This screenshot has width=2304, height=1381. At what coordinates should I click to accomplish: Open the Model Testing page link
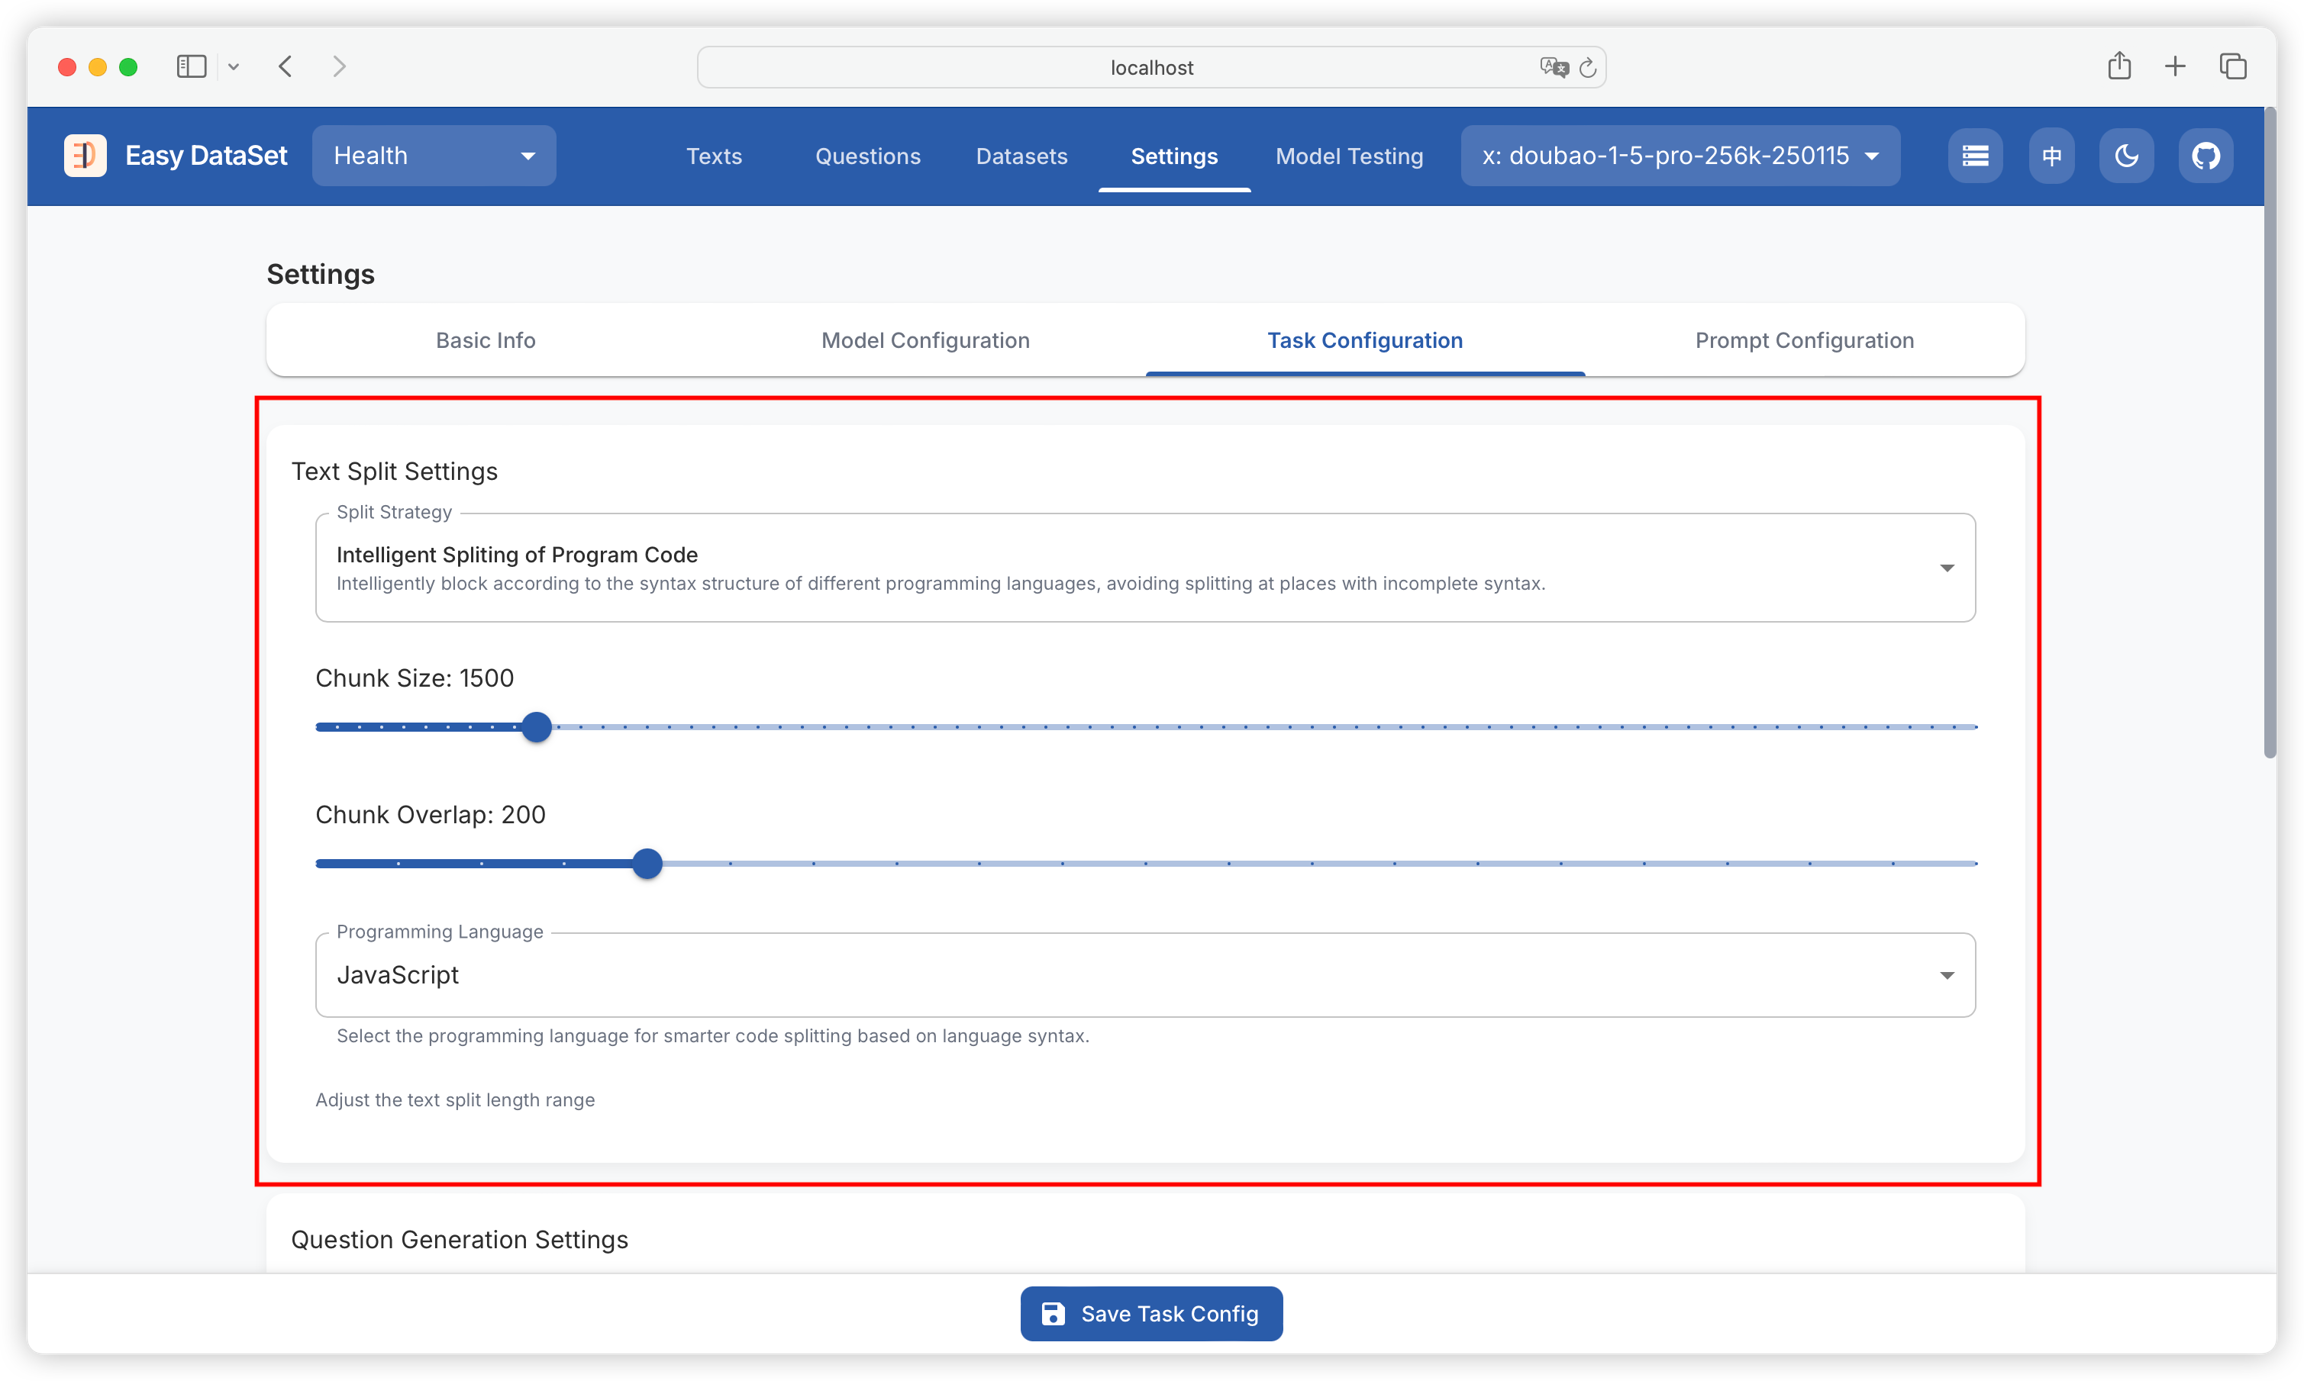1349,156
